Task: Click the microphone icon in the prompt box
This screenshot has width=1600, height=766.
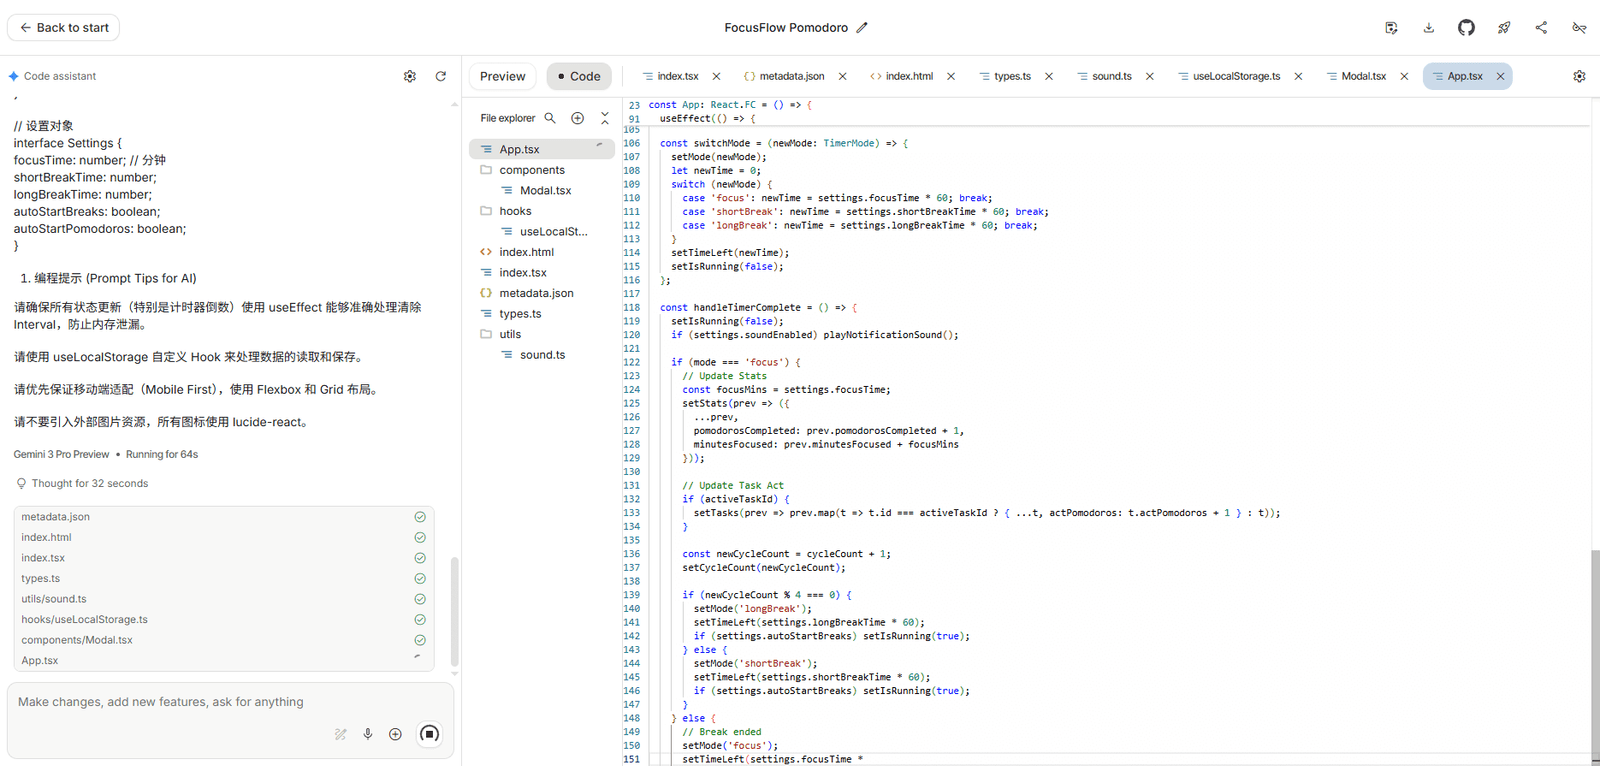Action: (x=368, y=734)
